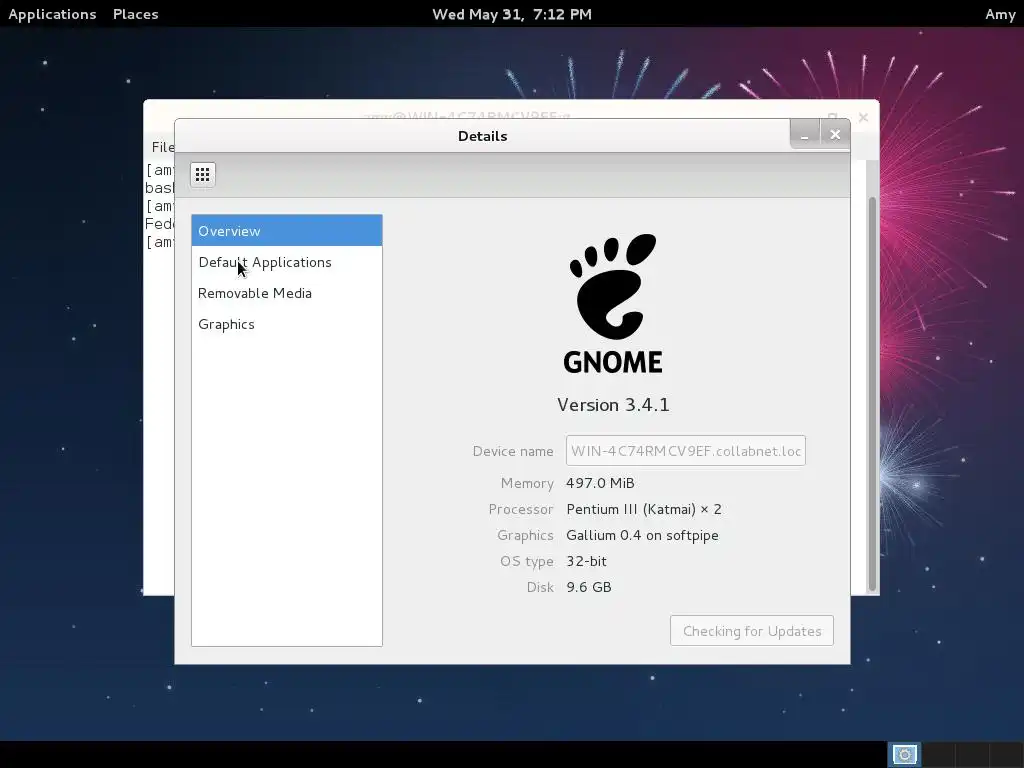Open the clock calendar in top bar
1024x768 pixels.
tap(512, 14)
